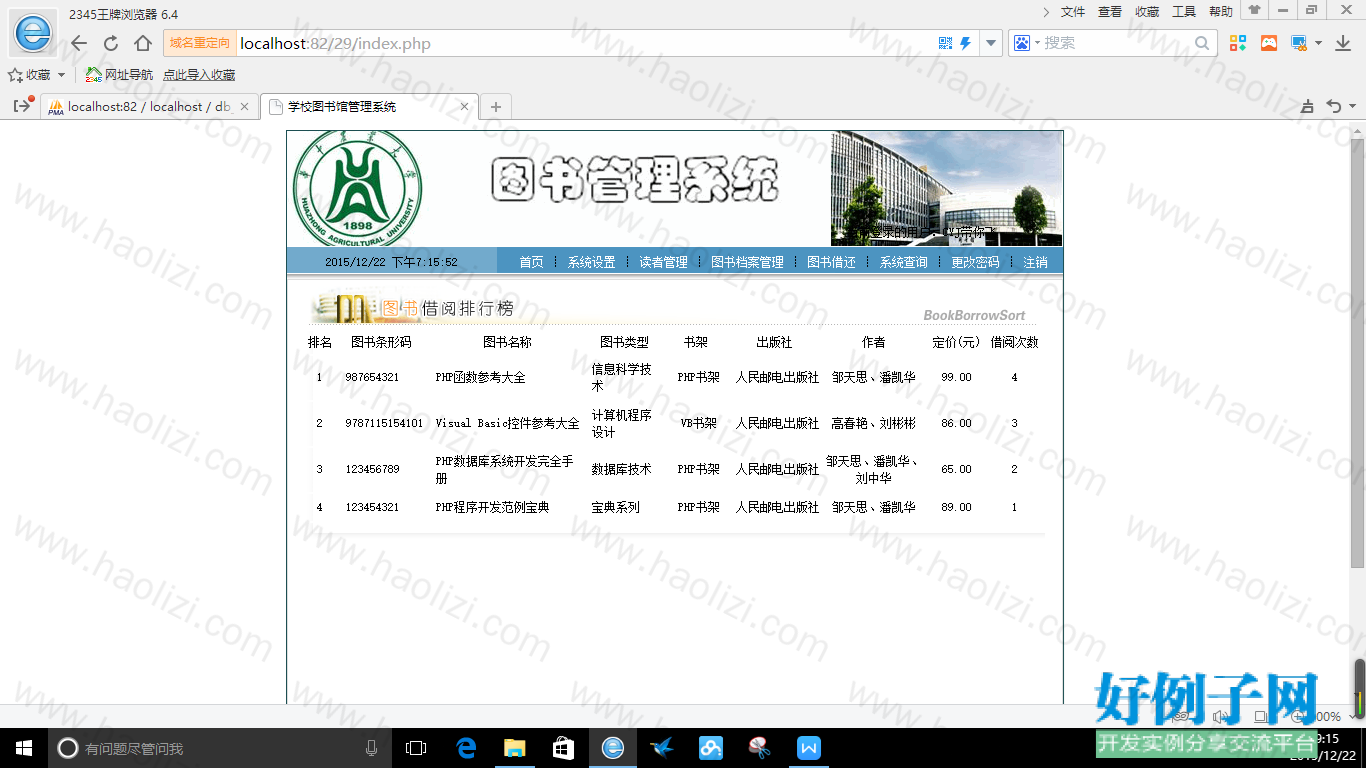Viewport: 1366px width, 768px height.
Task: Click the search magnifier icon
Action: (1202, 43)
